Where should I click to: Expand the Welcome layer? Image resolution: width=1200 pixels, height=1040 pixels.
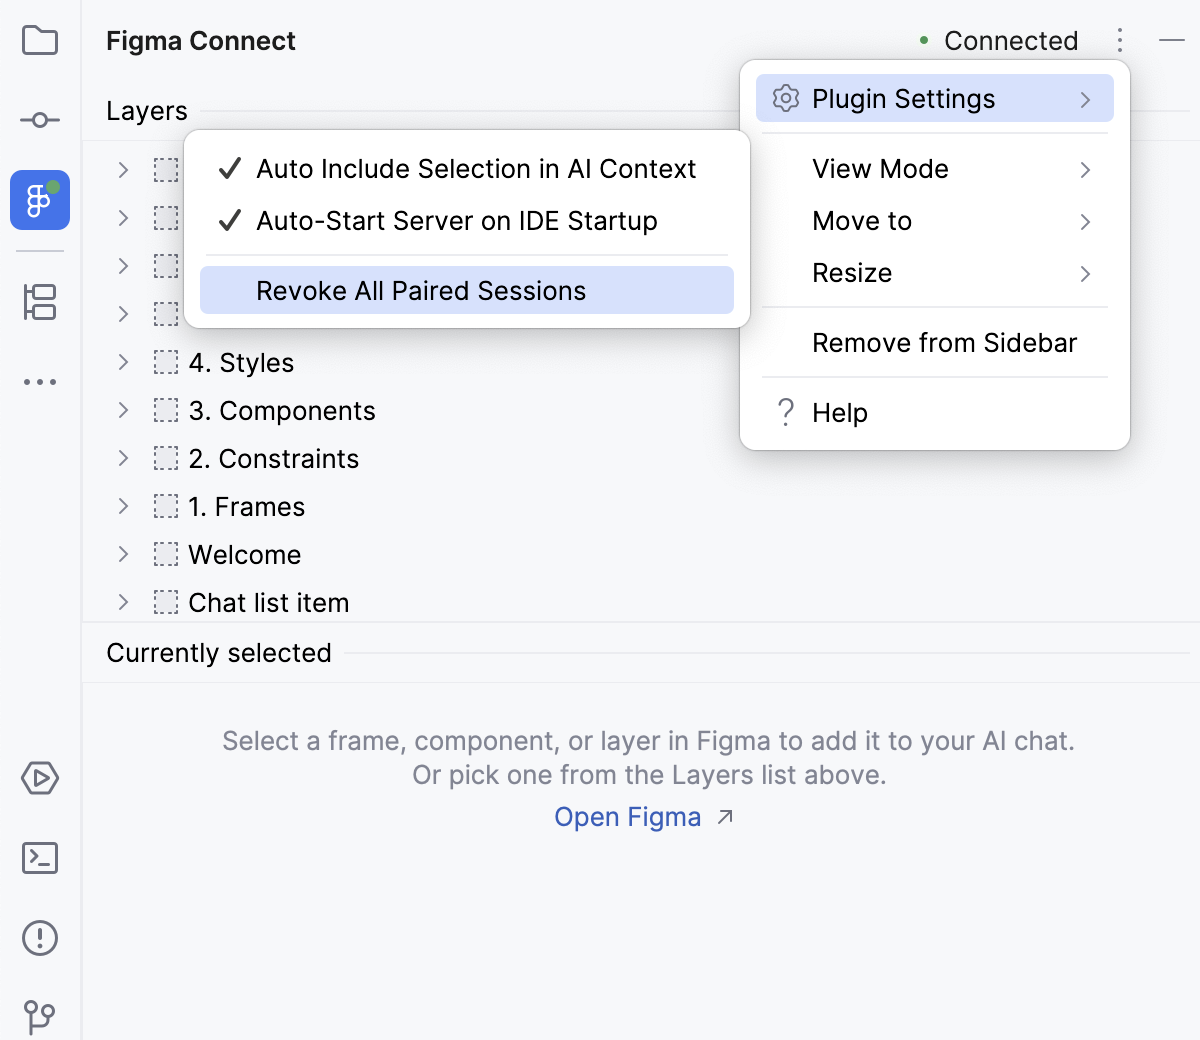click(123, 554)
